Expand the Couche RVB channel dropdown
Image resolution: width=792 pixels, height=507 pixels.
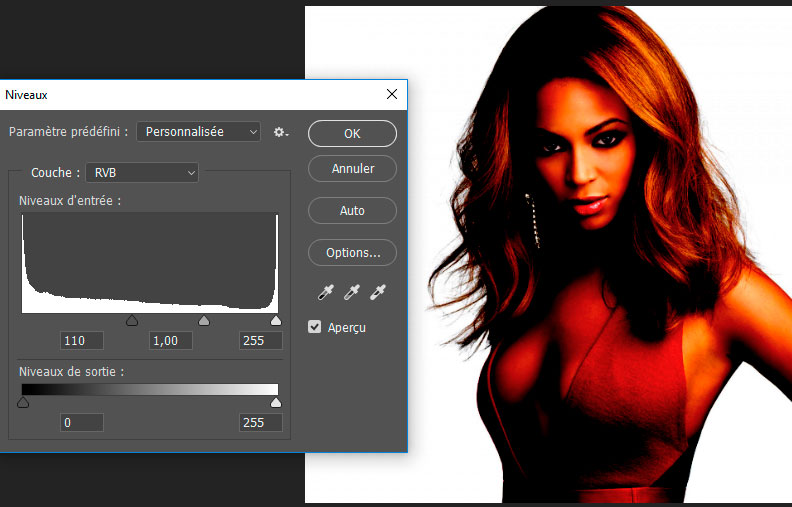coord(142,173)
